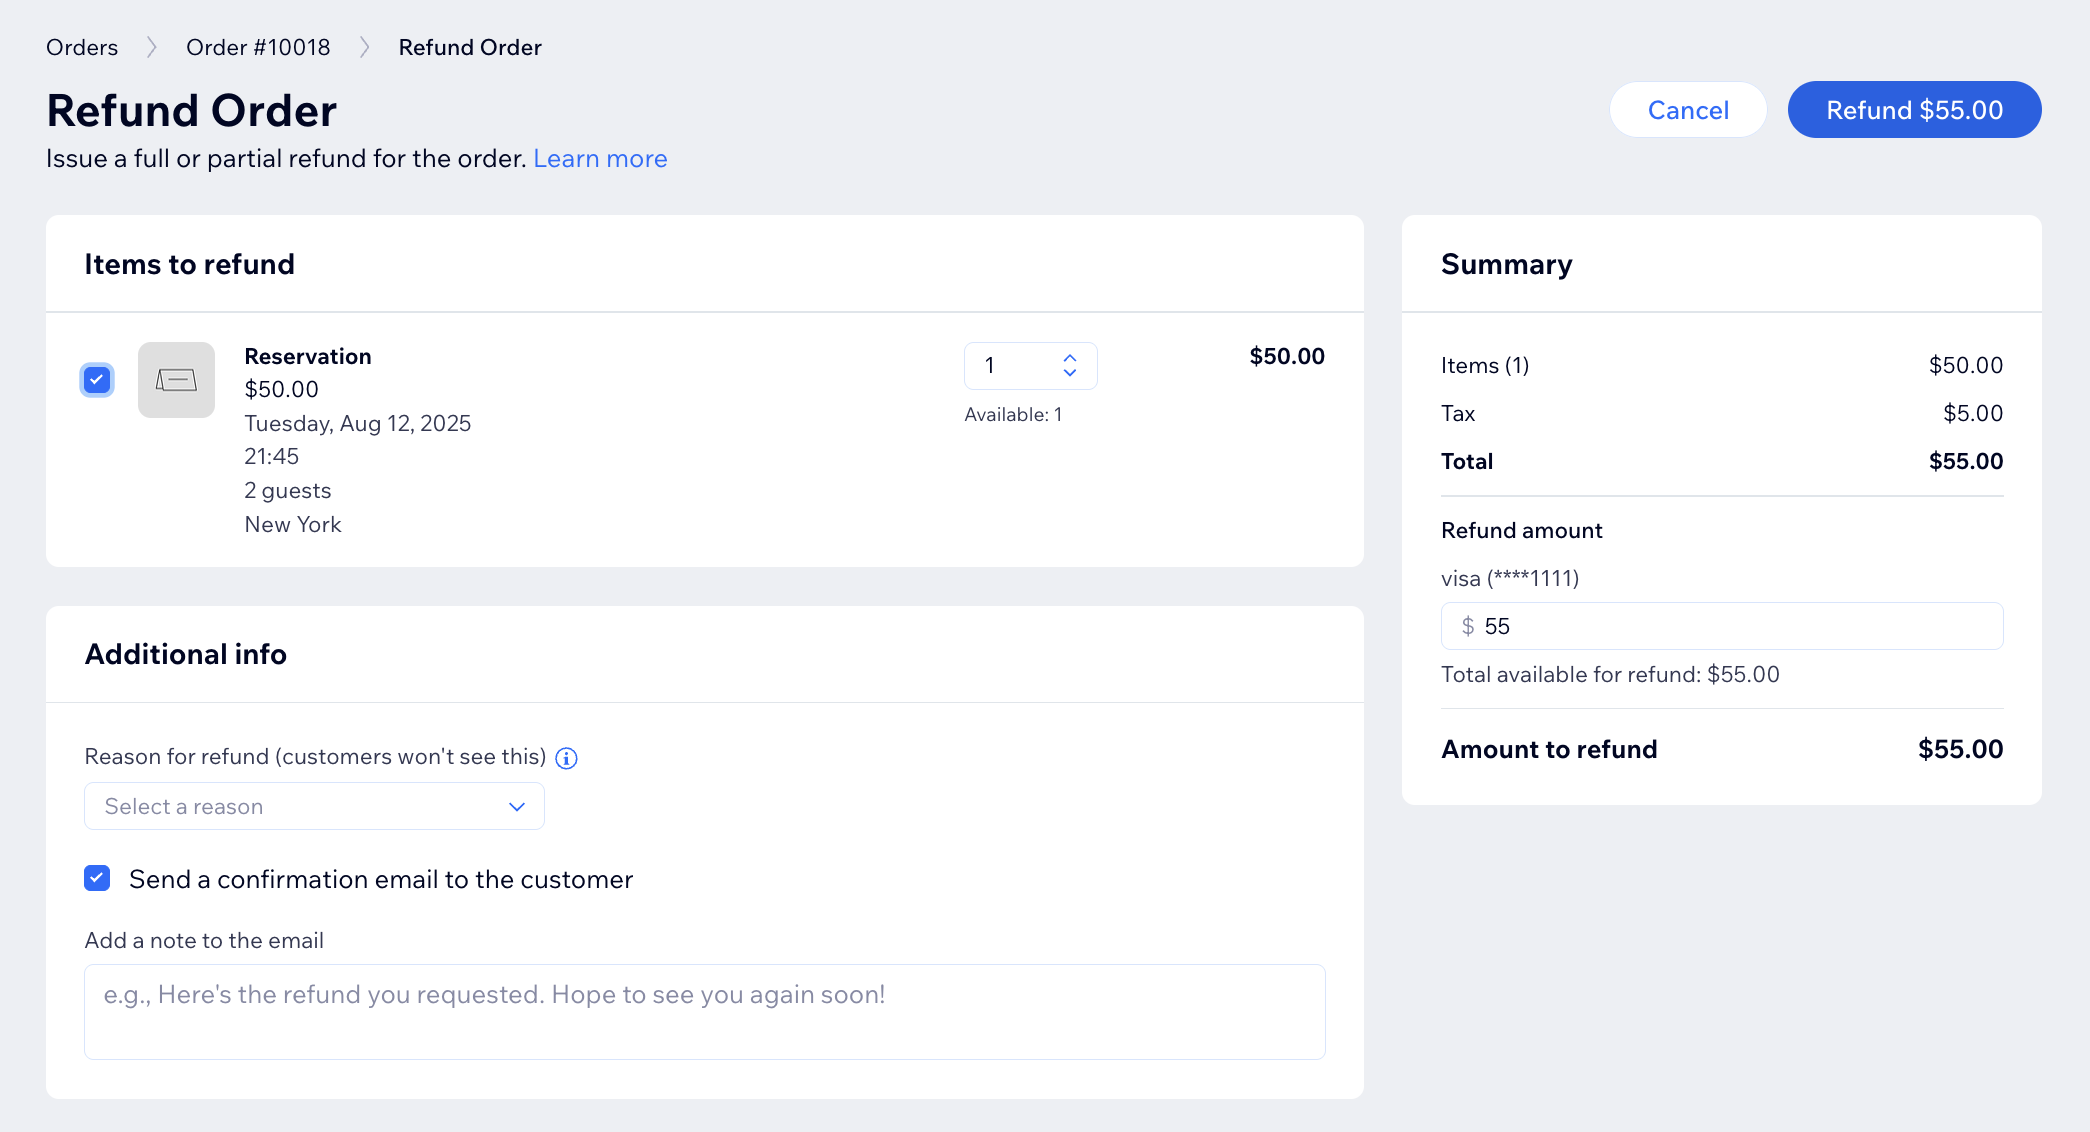
Task: Click the chevron in Select a reason dropdown
Action: coord(517,807)
